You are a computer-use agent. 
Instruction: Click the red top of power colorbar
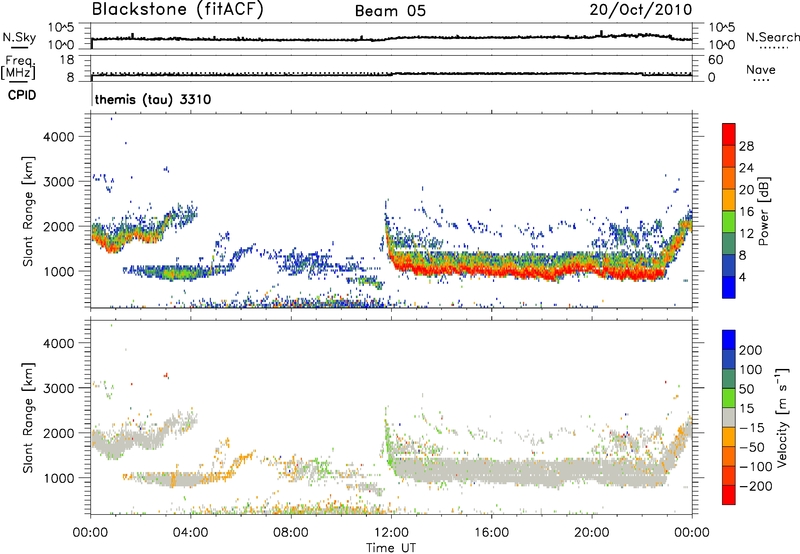pyautogui.click(x=729, y=134)
